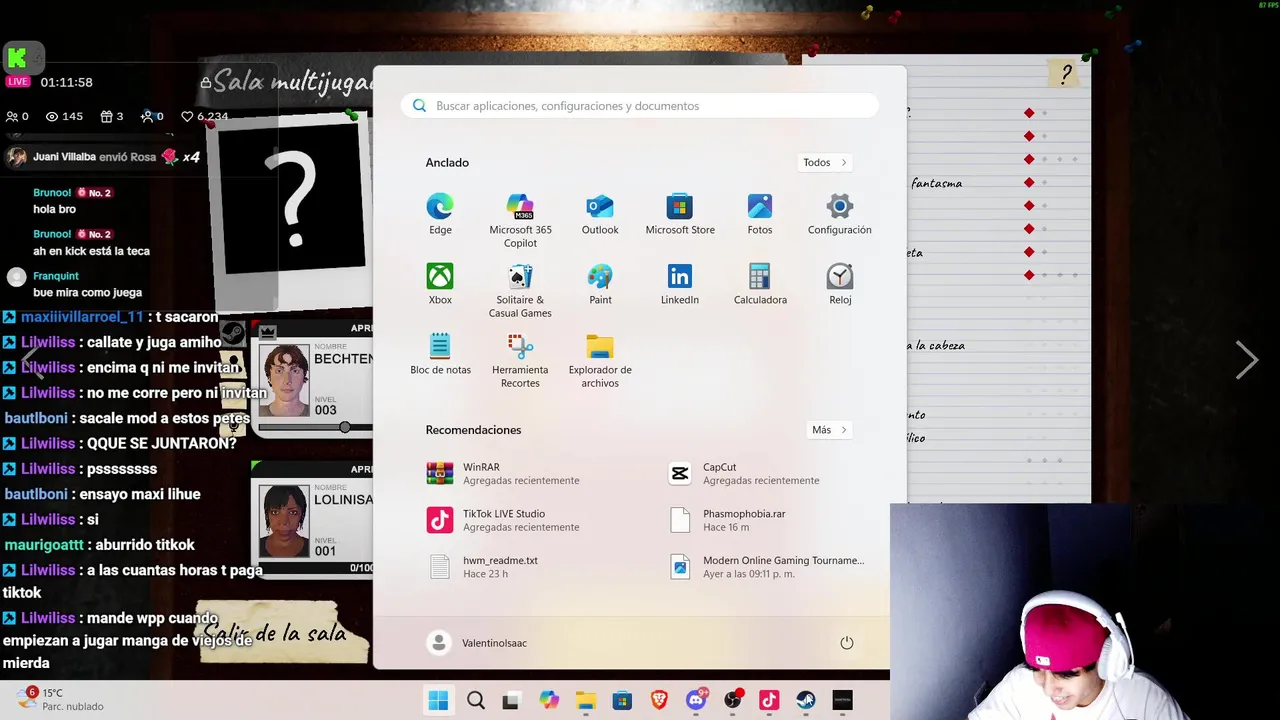Screen dimensions: 1280x720
Task: Launch Microsoft 365 Copilot pinned app
Action: [x=520, y=221]
